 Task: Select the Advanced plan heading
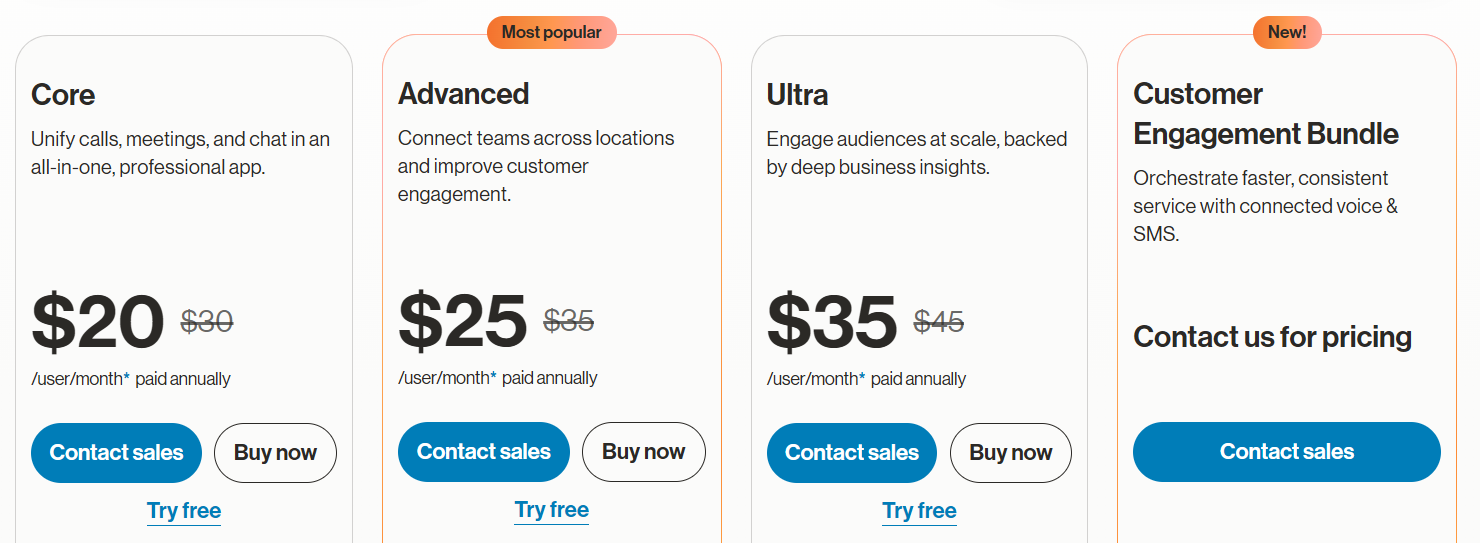tap(464, 94)
